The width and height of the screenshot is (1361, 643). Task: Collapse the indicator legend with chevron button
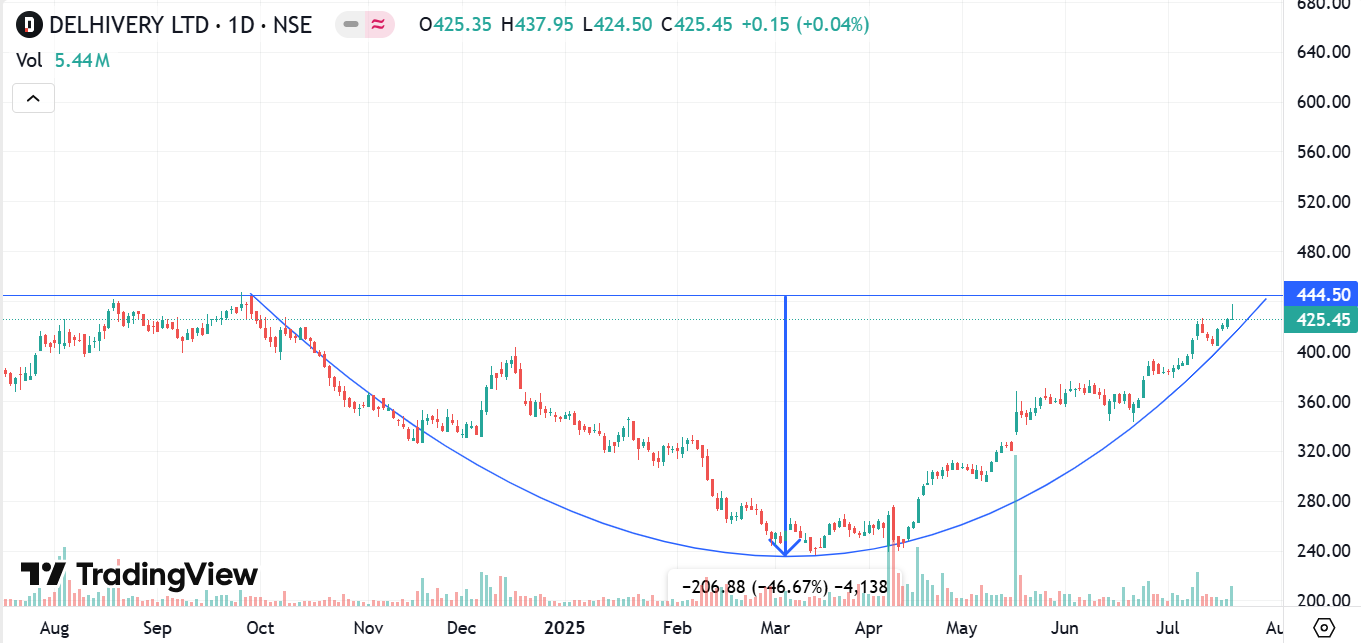coord(33,98)
